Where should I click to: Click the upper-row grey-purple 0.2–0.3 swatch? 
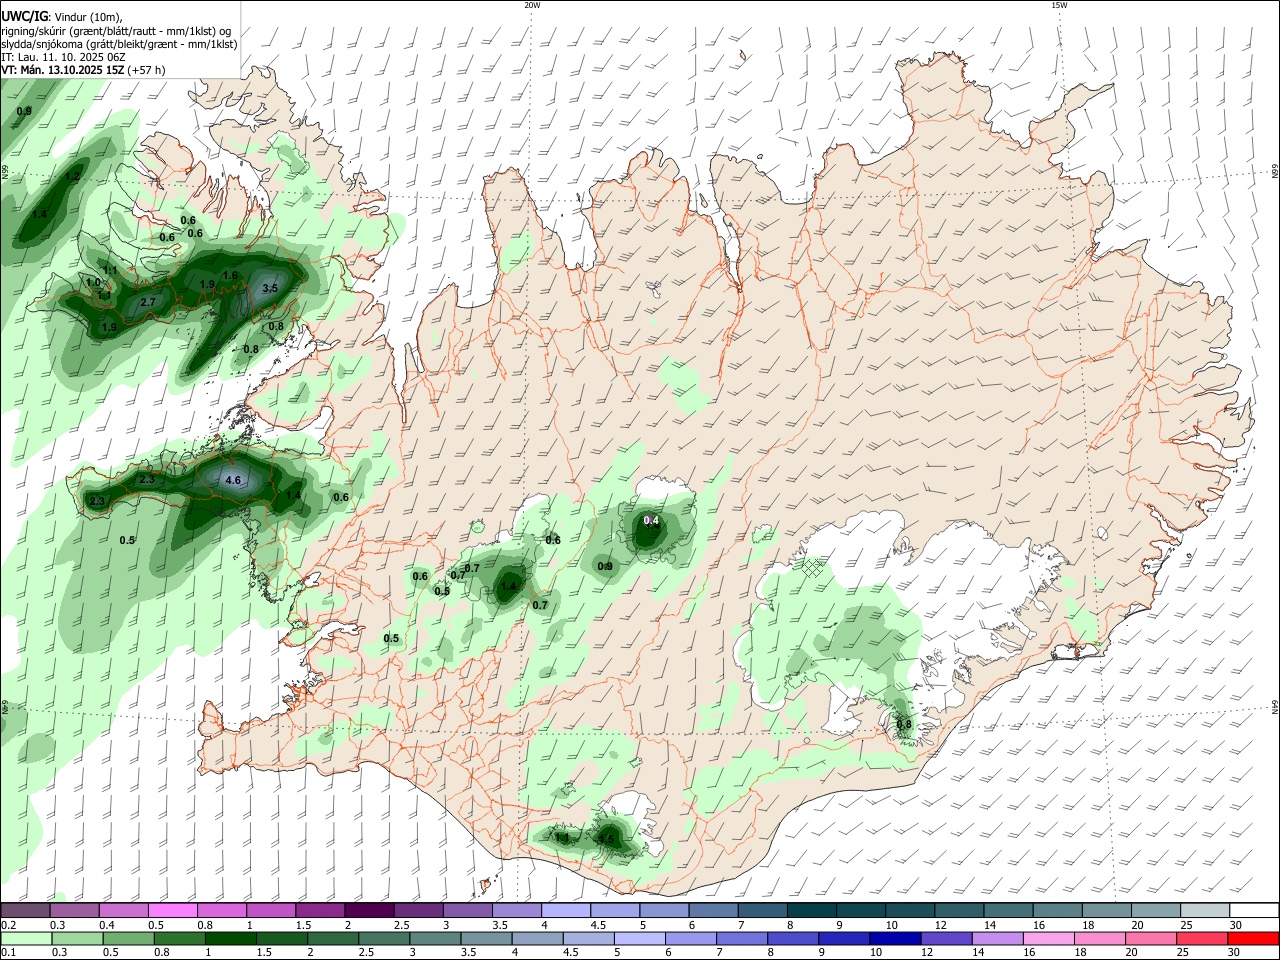pos(25,910)
